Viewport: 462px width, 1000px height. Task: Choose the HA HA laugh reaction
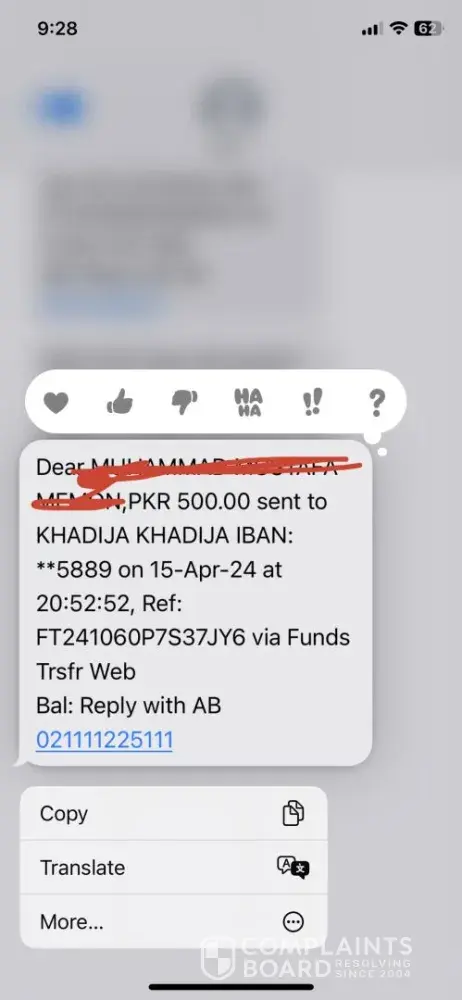pos(248,402)
